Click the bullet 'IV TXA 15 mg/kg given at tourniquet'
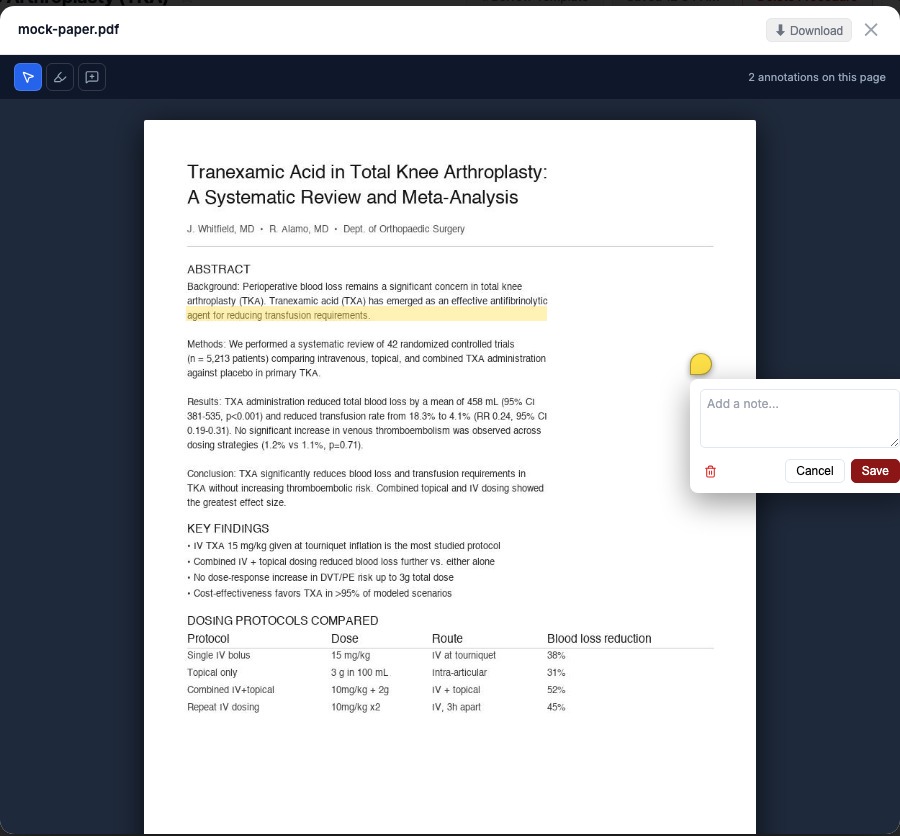Image resolution: width=900 pixels, height=836 pixels. click(344, 545)
